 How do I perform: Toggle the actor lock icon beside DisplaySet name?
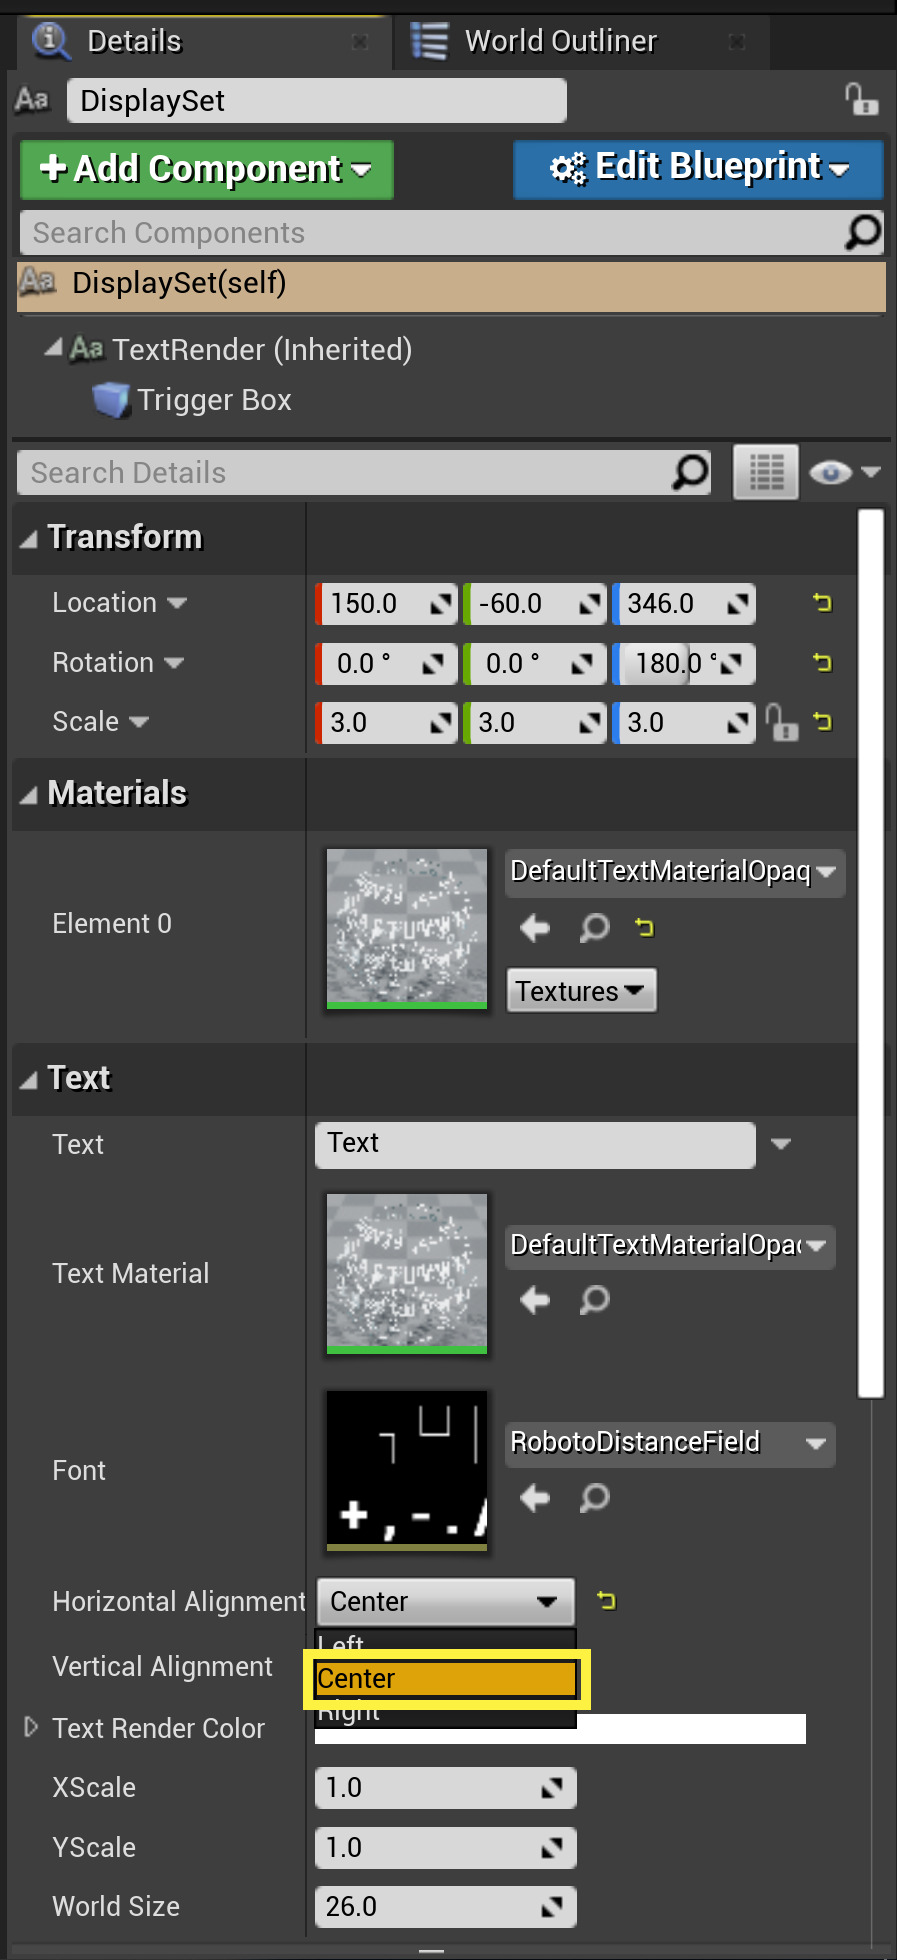coord(860,100)
